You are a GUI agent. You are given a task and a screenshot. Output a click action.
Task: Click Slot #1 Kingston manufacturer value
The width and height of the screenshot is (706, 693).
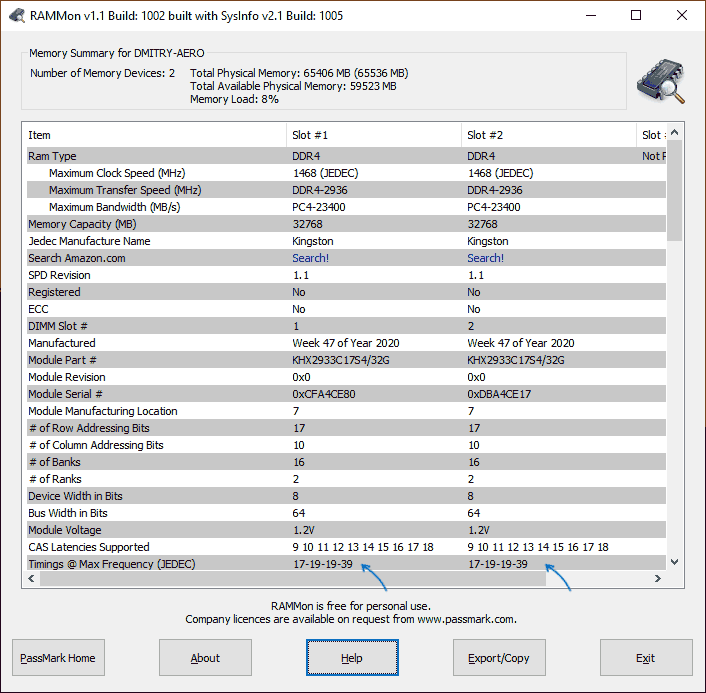(313, 241)
